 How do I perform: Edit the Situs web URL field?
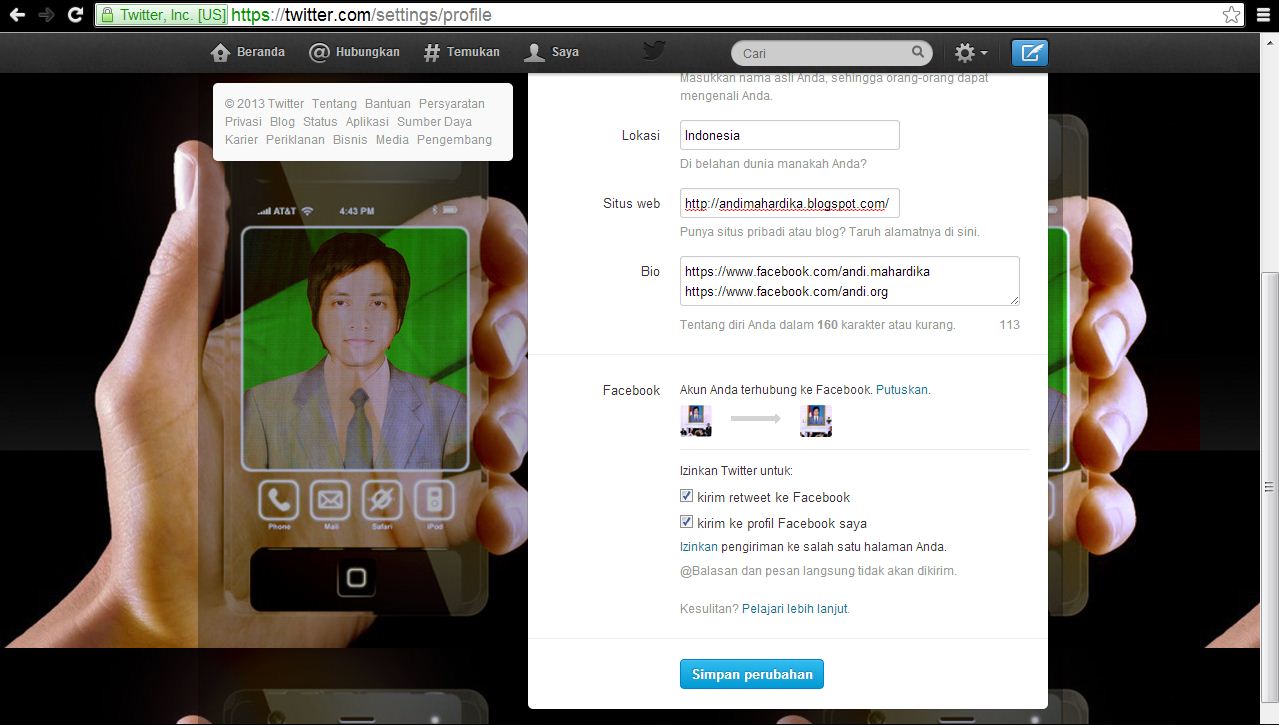(789, 203)
